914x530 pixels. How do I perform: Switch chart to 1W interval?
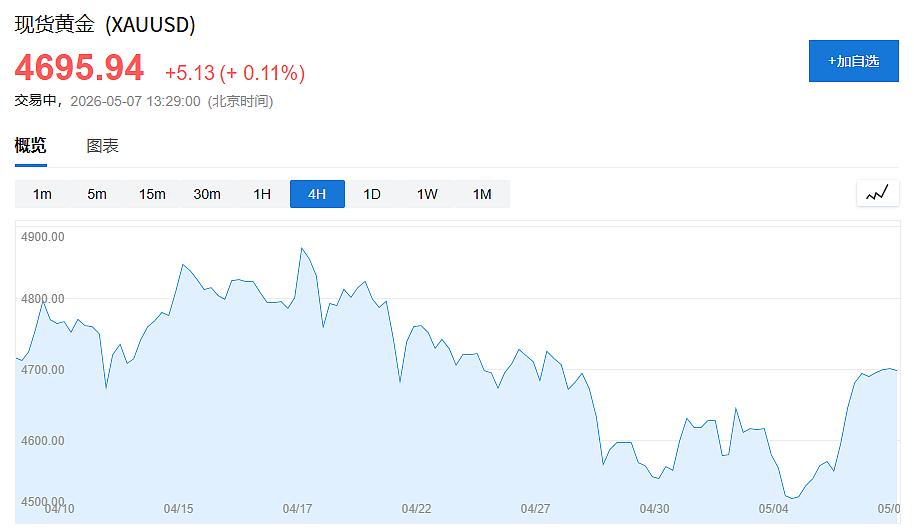(x=427, y=194)
